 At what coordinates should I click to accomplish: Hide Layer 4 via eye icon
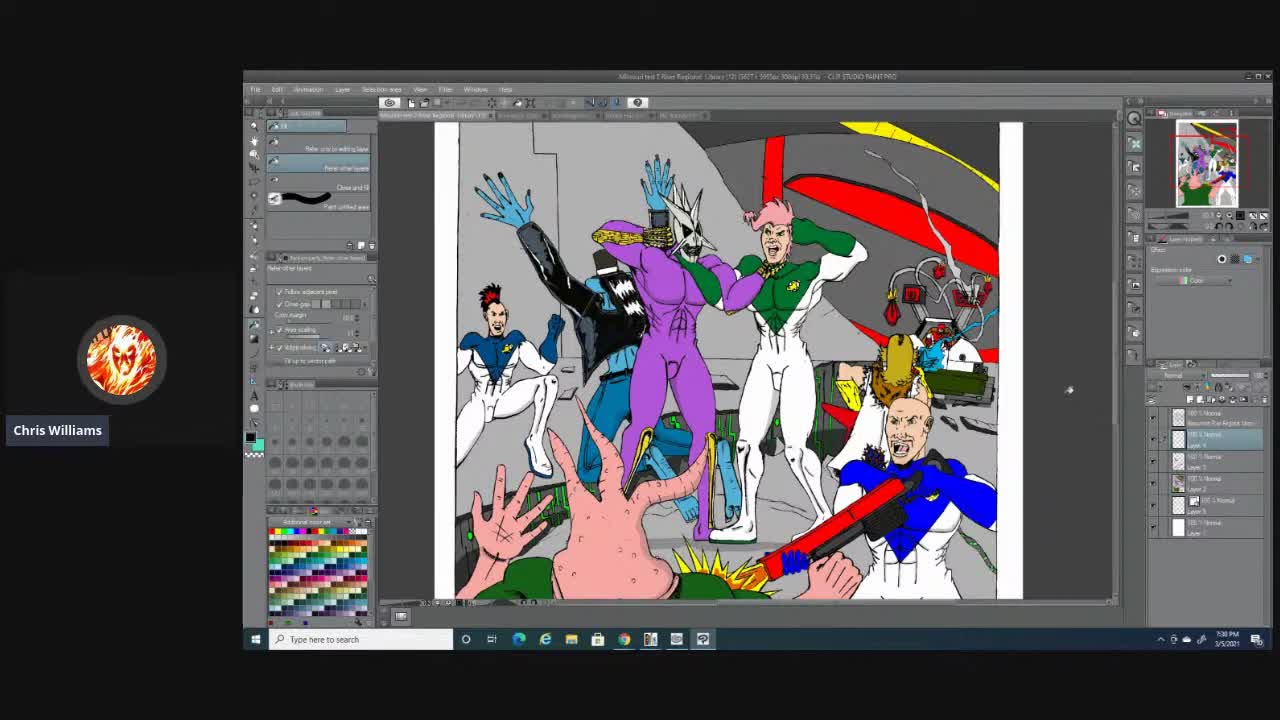(x=1153, y=439)
